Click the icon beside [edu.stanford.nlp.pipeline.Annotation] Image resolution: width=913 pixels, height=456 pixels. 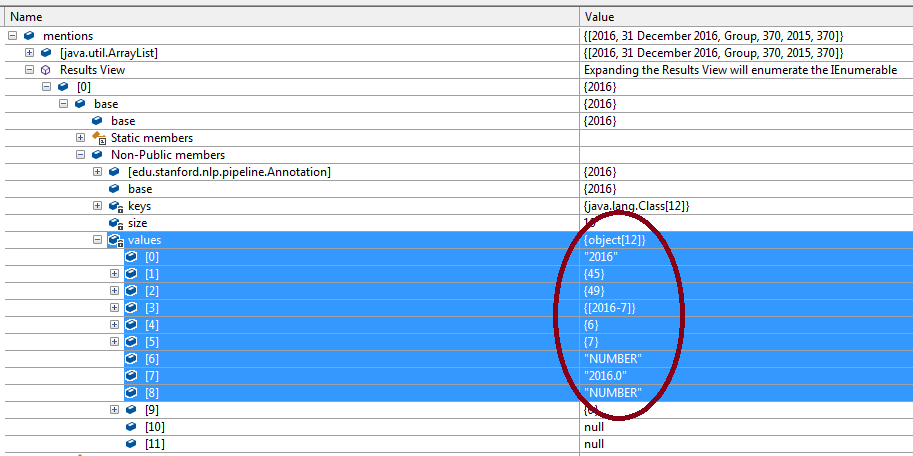tap(114, 172)
